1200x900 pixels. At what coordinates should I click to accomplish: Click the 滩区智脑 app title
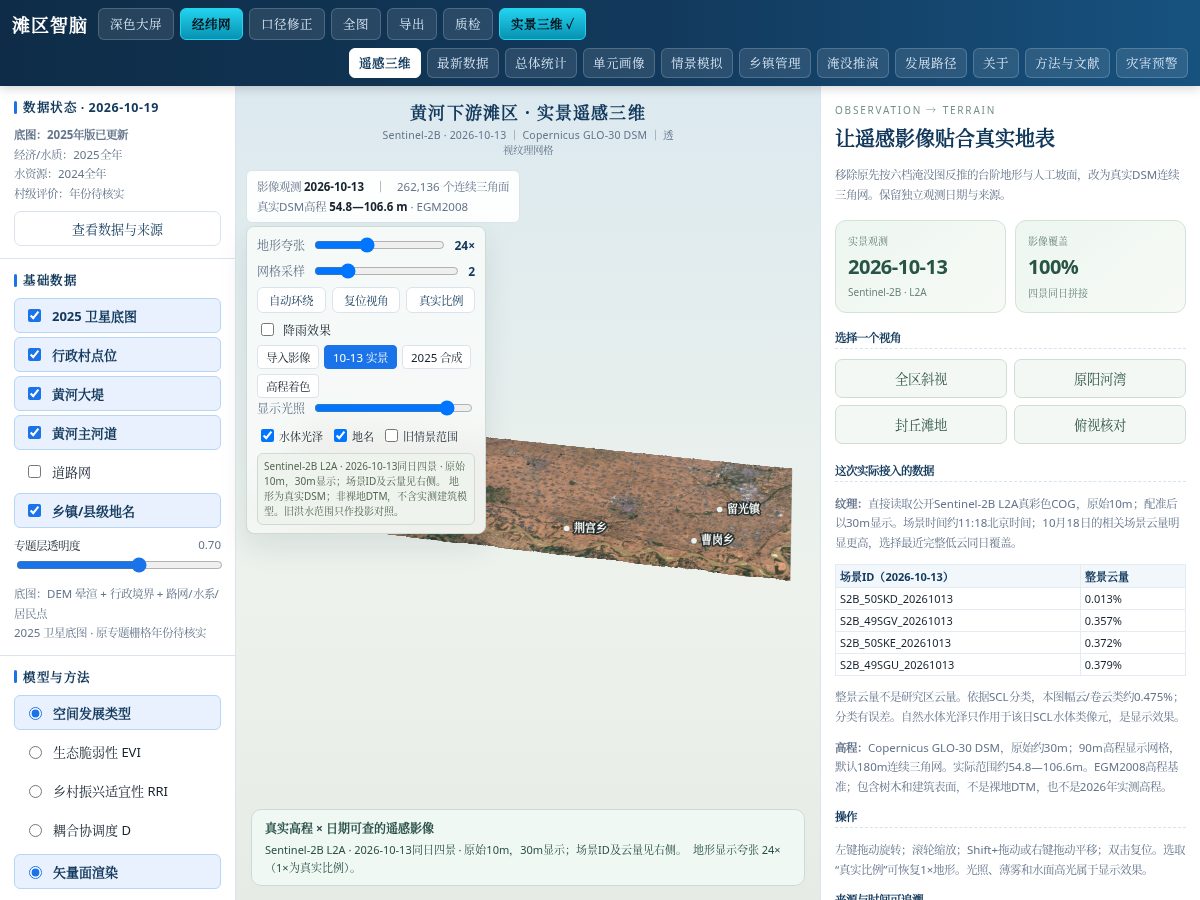click(x=50, y=25)
